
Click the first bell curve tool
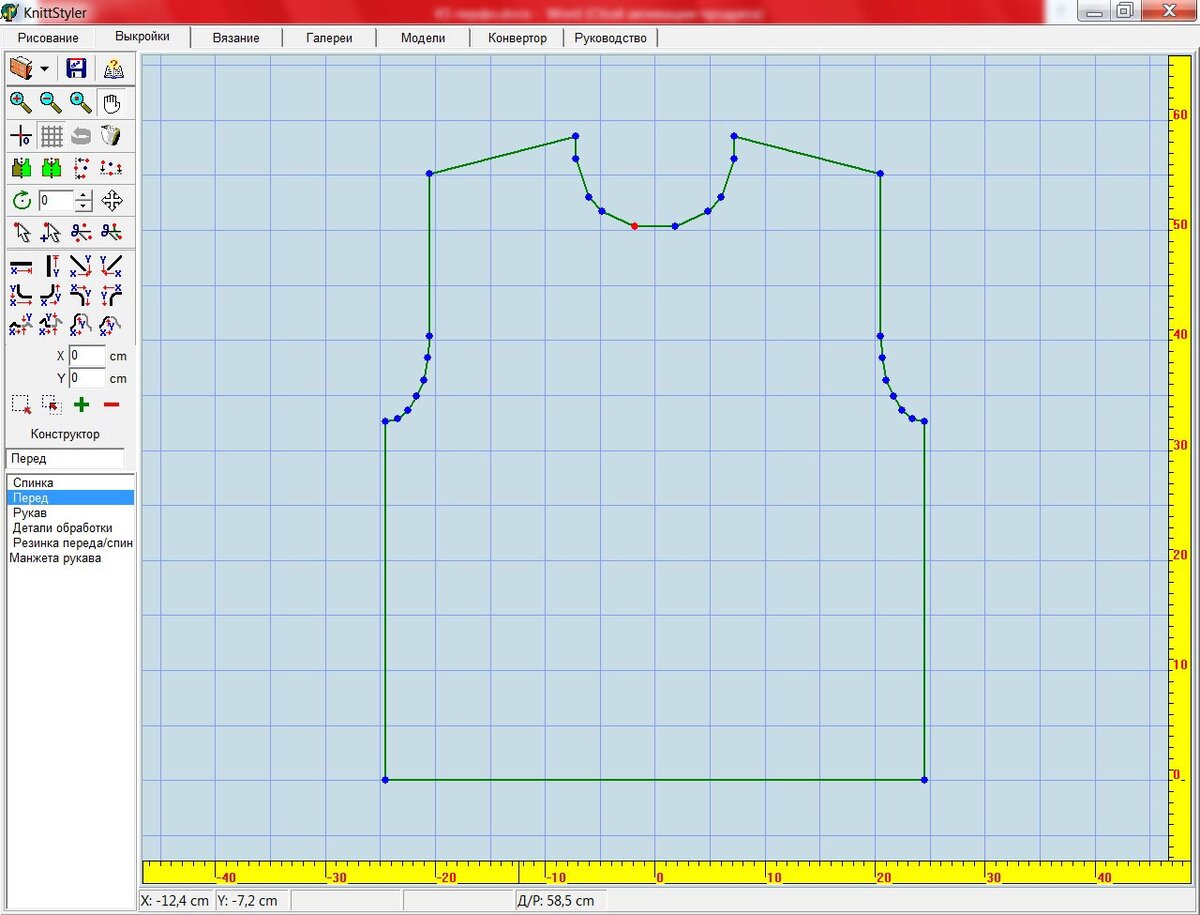click(x=81, y=324)
